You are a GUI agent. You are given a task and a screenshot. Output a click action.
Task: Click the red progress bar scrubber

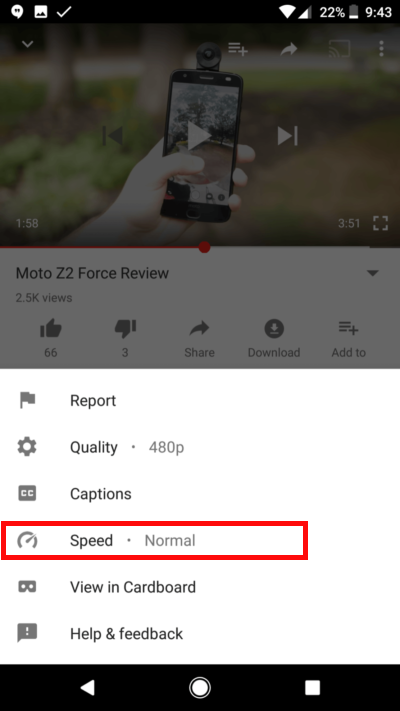tap(204, 247)
